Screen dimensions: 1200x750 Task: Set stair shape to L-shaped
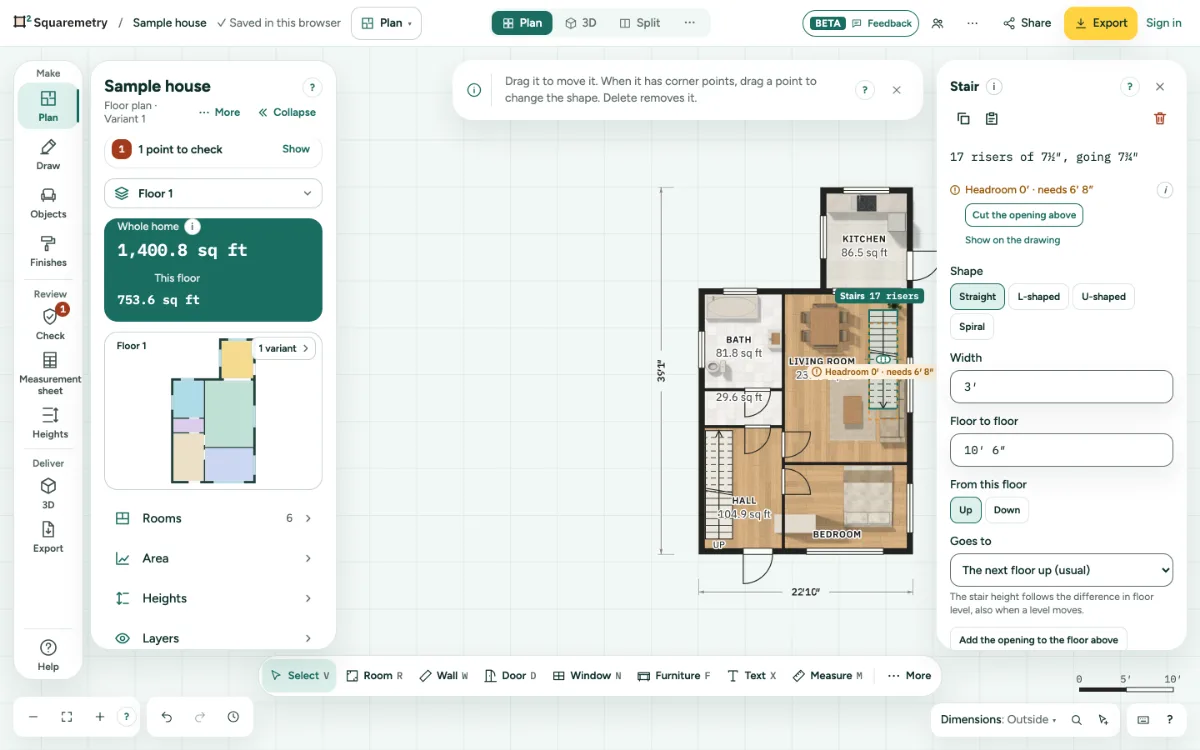[1038, 297]
